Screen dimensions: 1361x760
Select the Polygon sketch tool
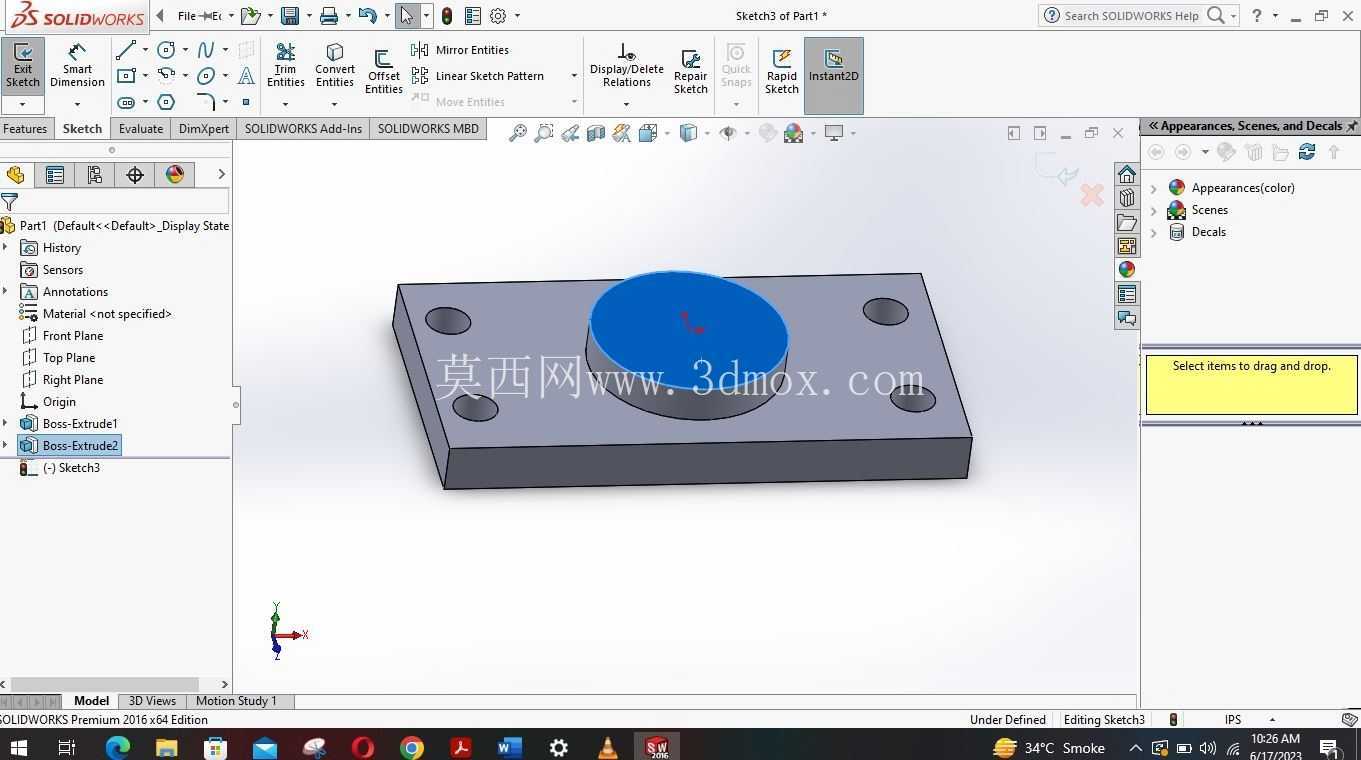pos(166,102)
